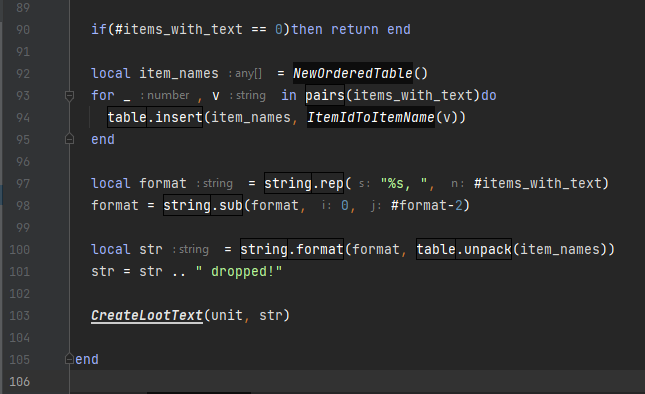Image resolution: width=645 pixels, height=394 pixels.
Task: Click the 'any[]' type hint after item_names
Action: [245, 74]
